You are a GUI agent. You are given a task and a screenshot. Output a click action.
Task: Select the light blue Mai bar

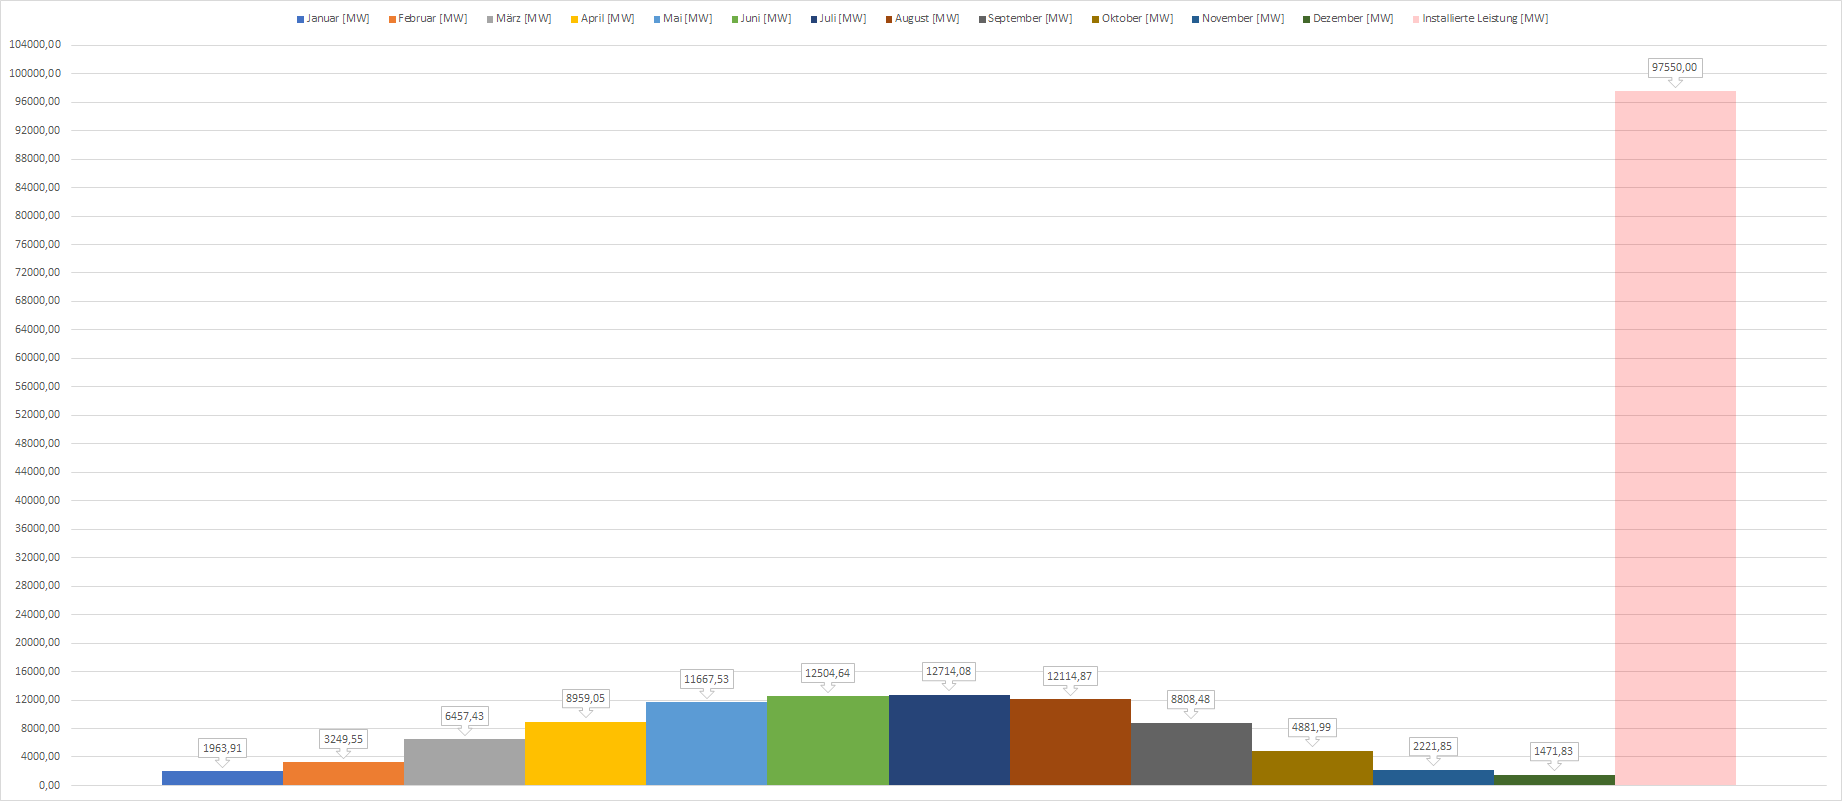coord(706,743)
